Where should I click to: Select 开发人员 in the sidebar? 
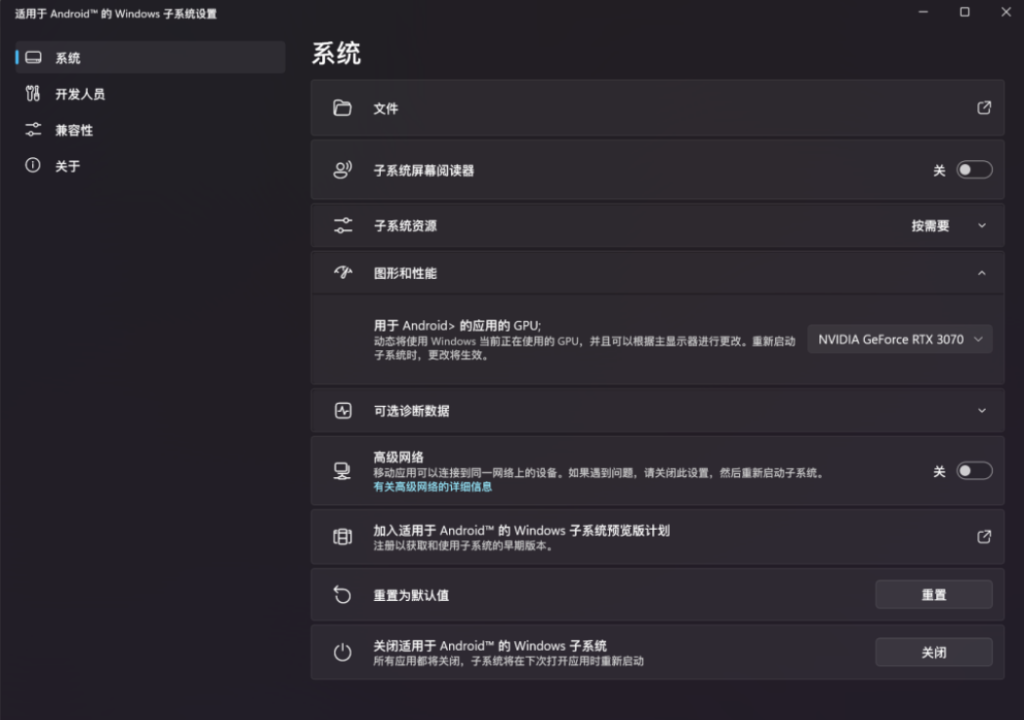click(x=150, y=93)
